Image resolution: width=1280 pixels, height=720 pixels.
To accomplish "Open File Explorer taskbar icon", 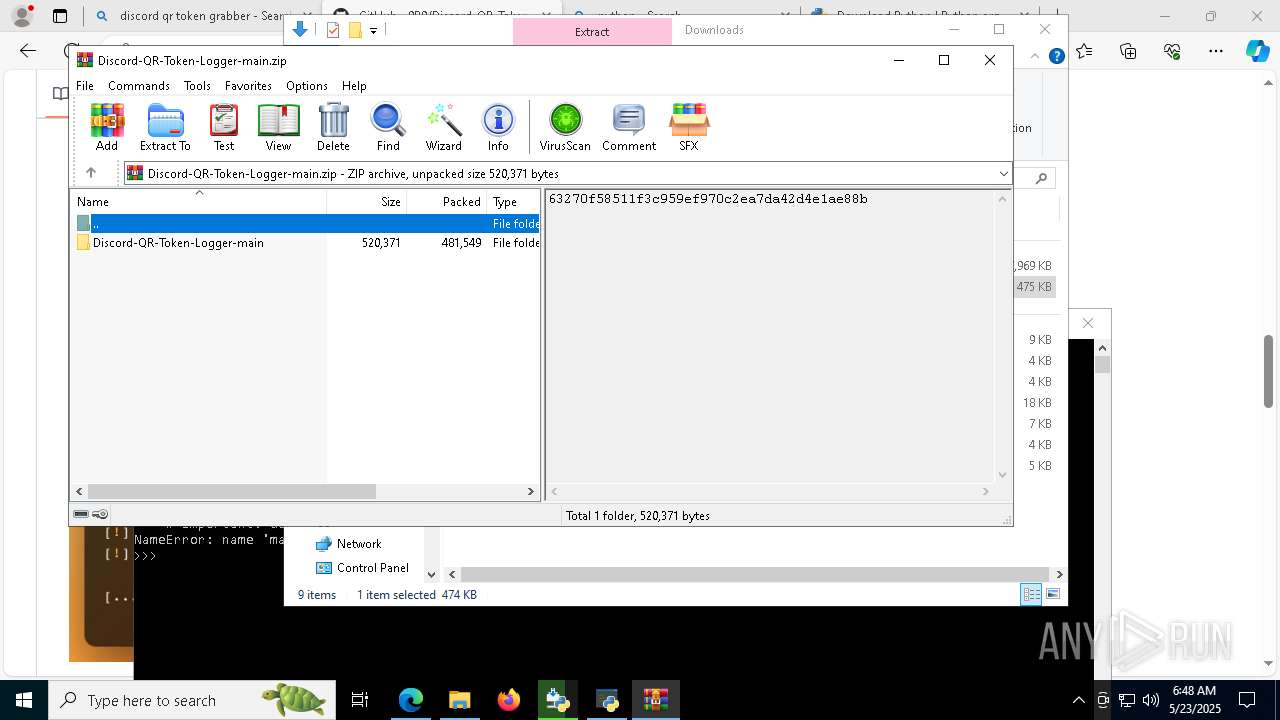I will pyautogui.click(x=460, y=700).
